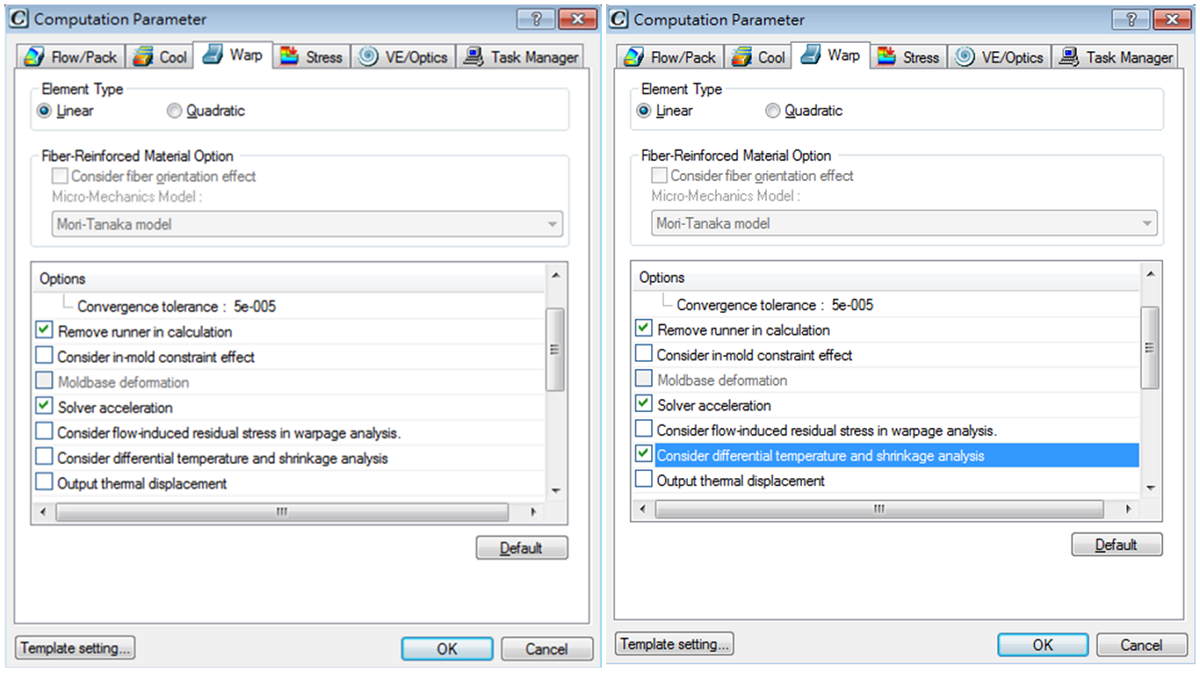Viewport: 1200px width, 673px height.
Task: Open Task Manager tab in left window
Action: [521, 57]
